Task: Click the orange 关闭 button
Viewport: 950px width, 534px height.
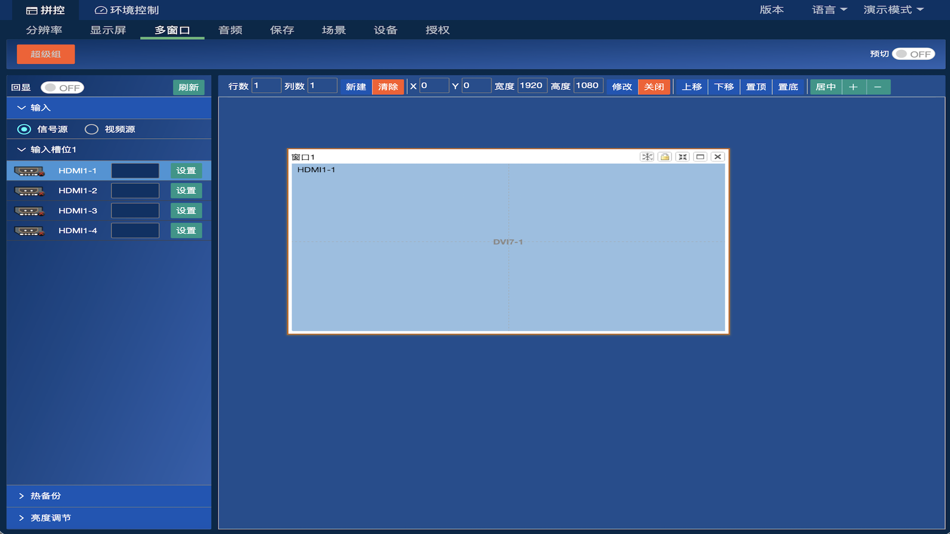Action: pos(654,87)
